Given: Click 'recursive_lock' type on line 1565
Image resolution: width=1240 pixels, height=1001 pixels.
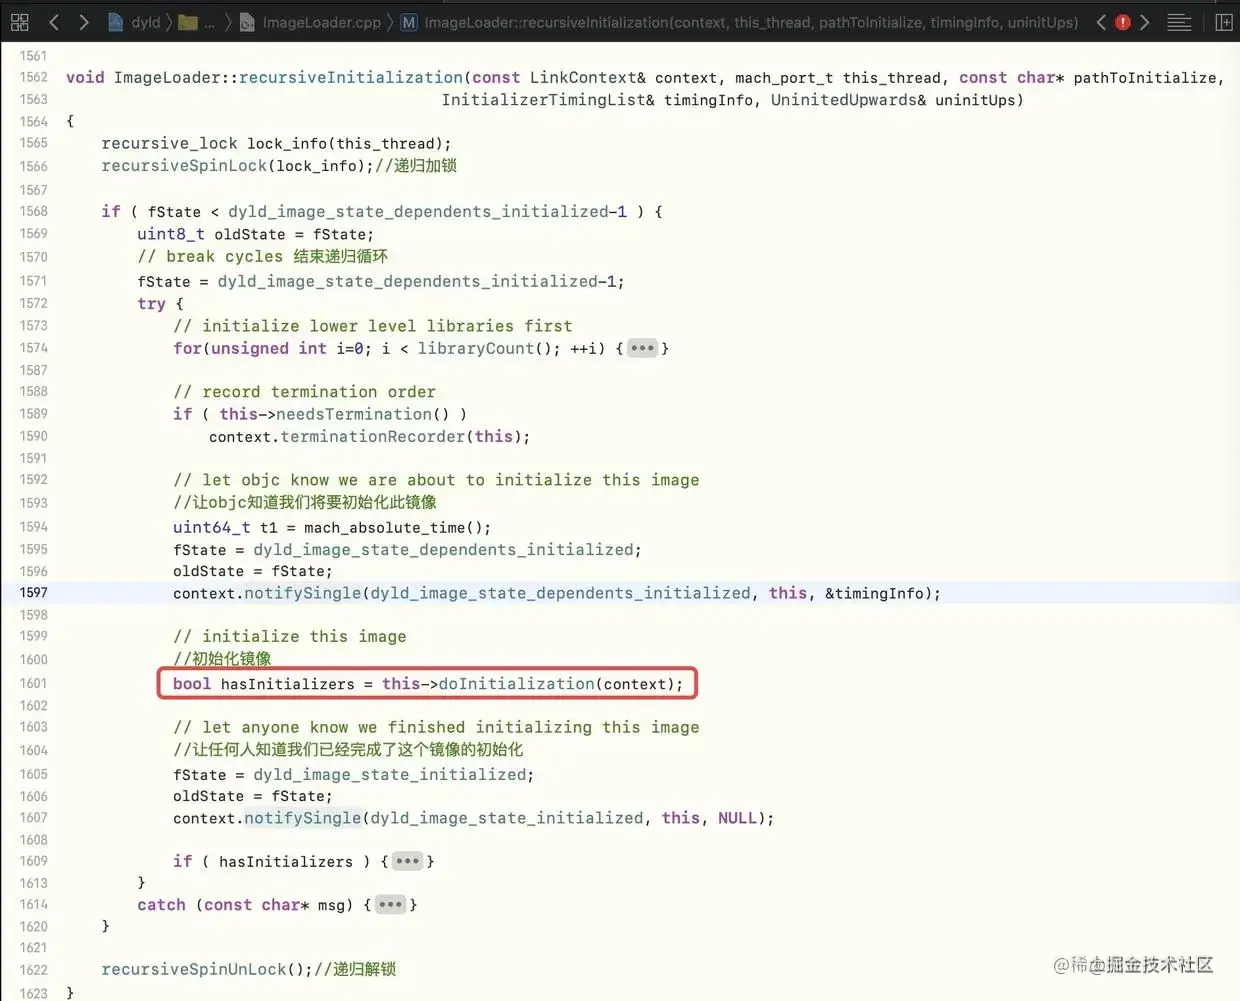Looking at the screenshot, I should tap(169, 144).
